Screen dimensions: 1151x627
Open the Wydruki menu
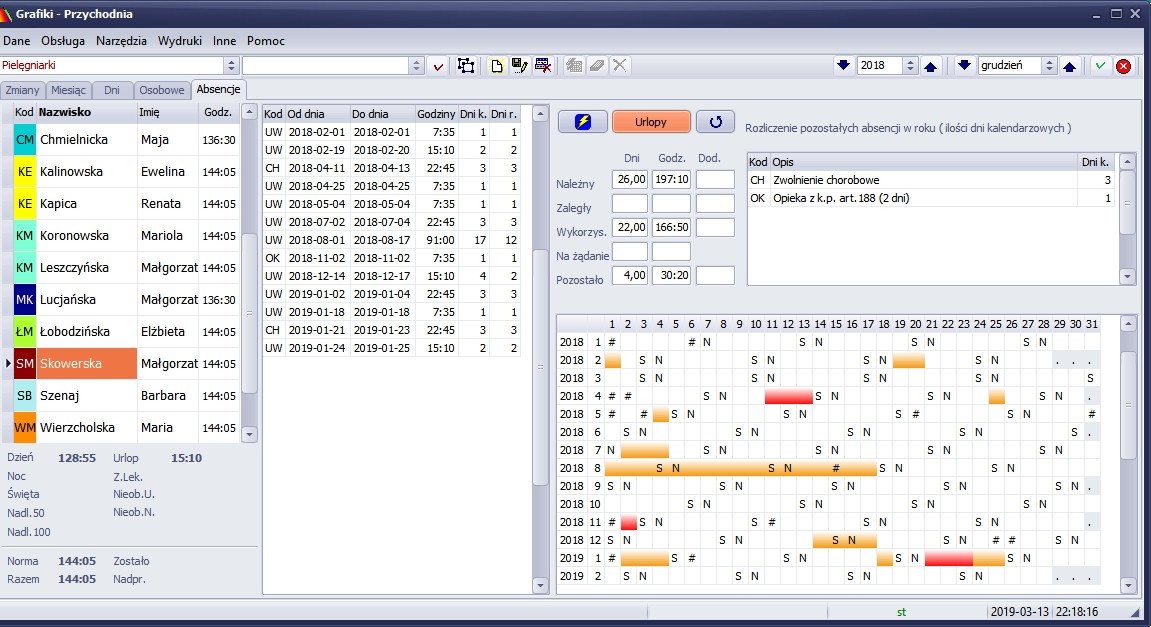tap(180, 41)
